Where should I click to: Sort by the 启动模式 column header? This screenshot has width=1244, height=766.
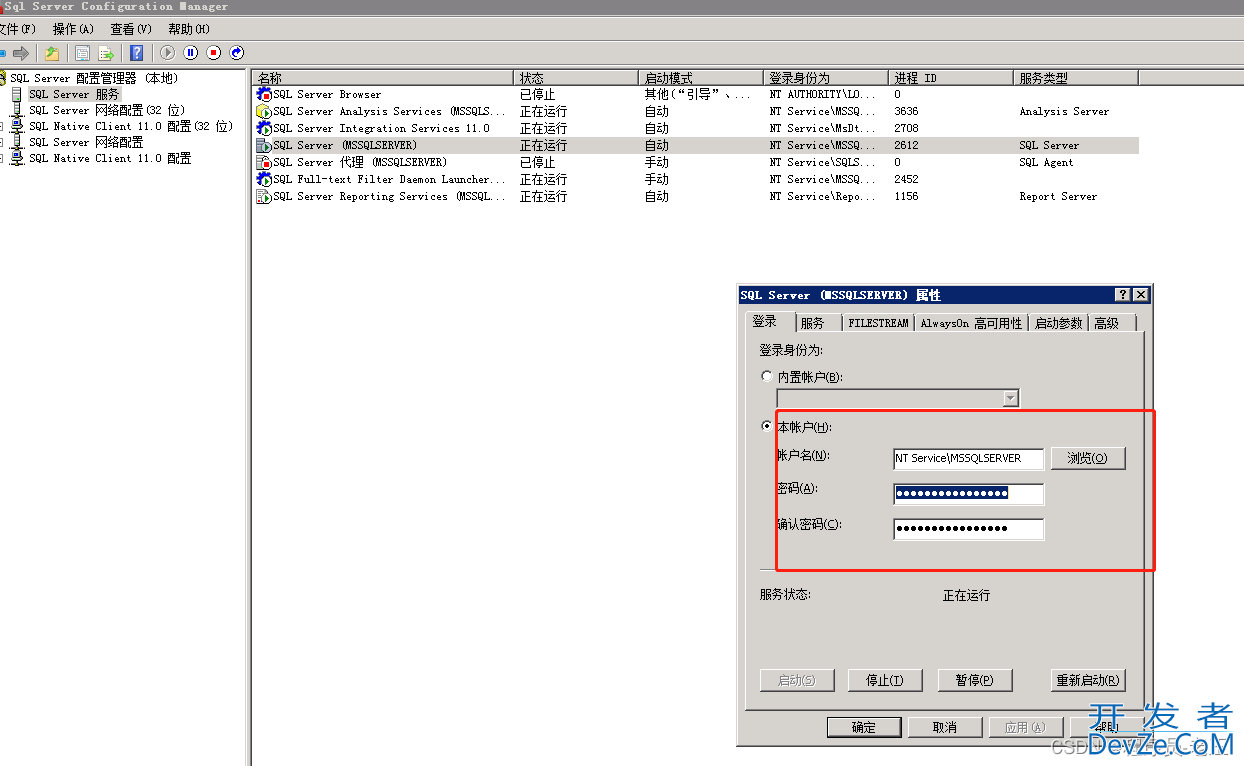[701, 77]
